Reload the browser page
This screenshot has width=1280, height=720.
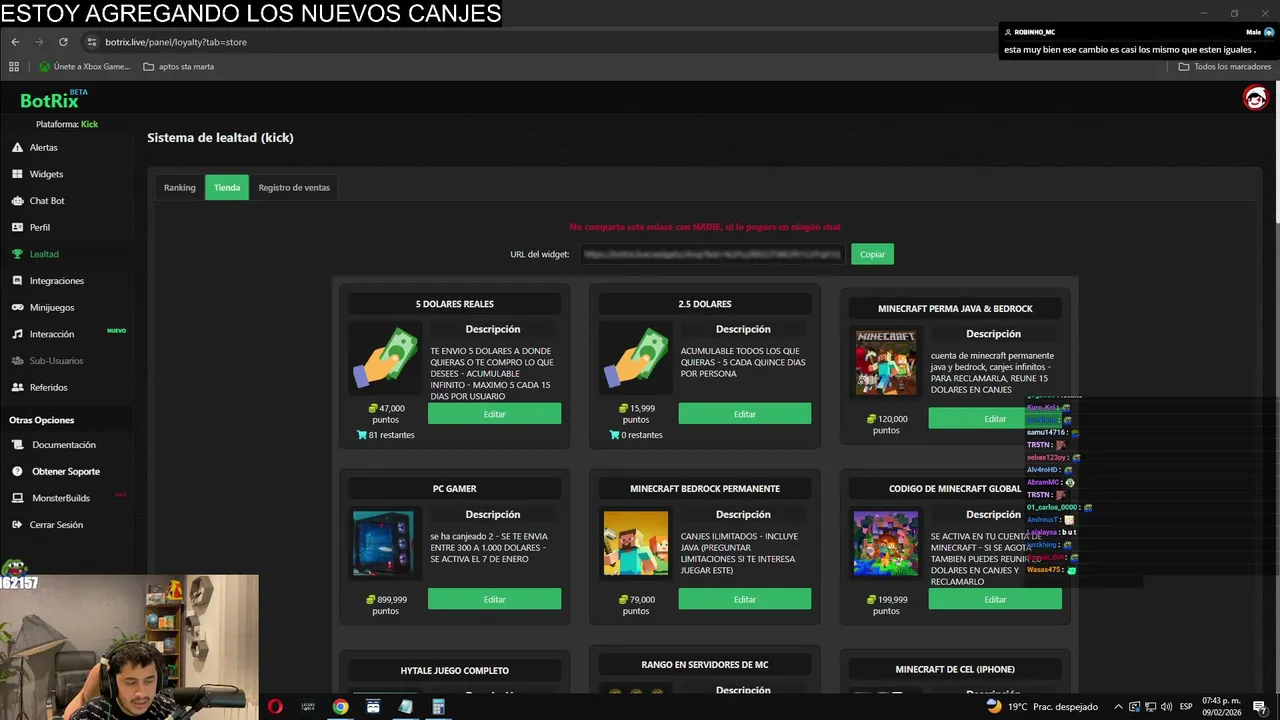(x=63, y=42)
